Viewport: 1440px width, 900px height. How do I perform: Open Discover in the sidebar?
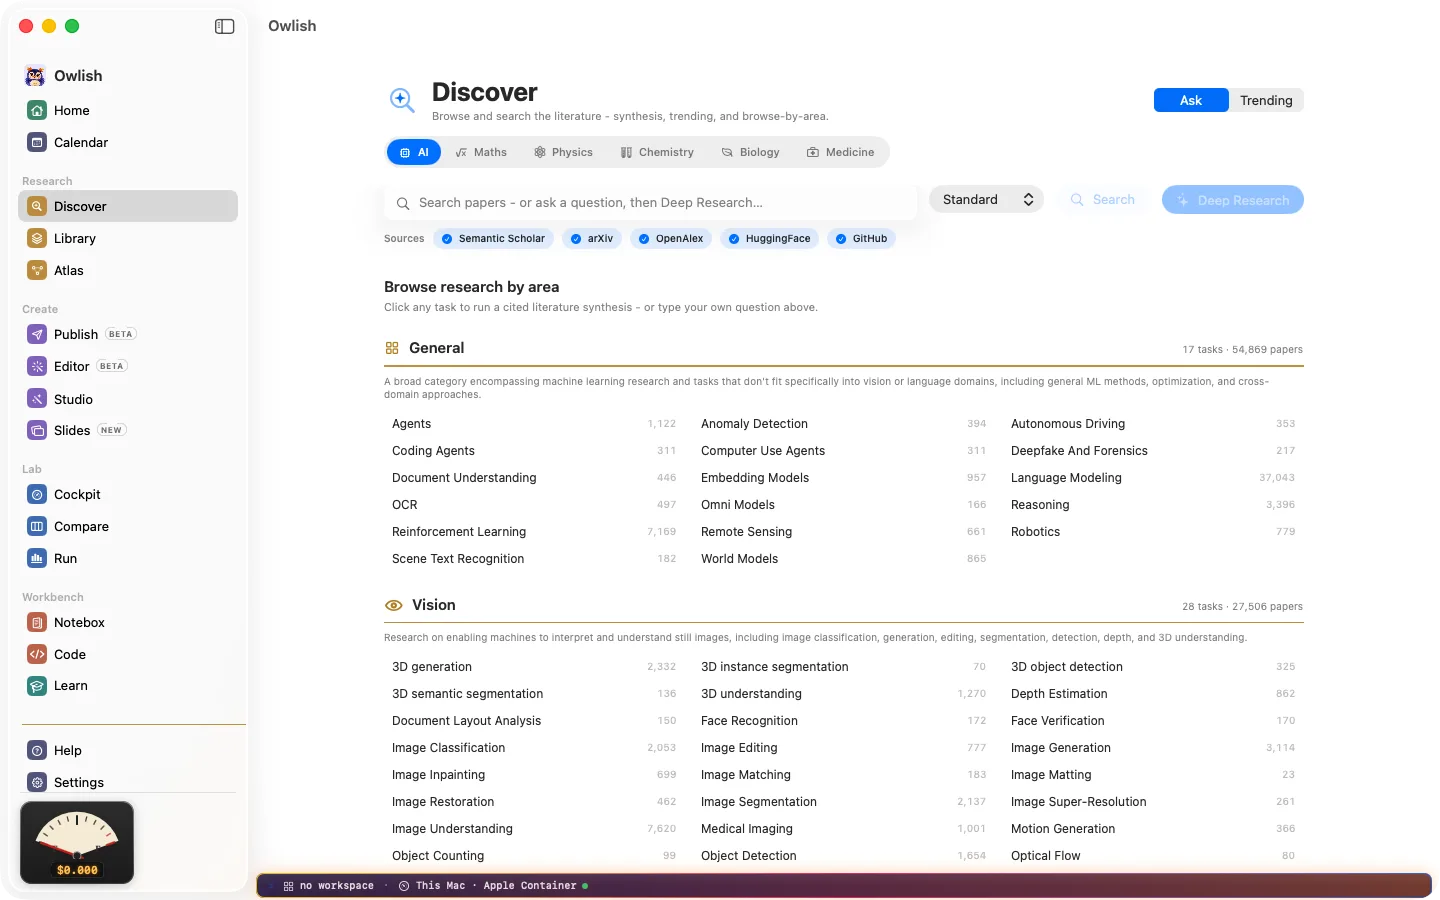[128, 206]
